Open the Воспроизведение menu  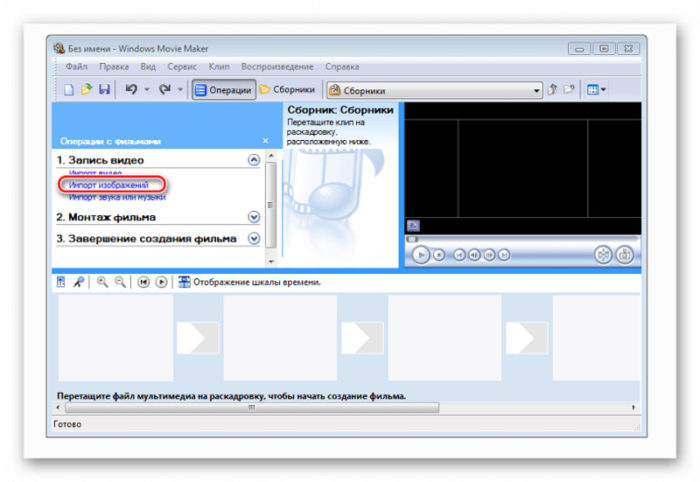(x=277, y=67)
